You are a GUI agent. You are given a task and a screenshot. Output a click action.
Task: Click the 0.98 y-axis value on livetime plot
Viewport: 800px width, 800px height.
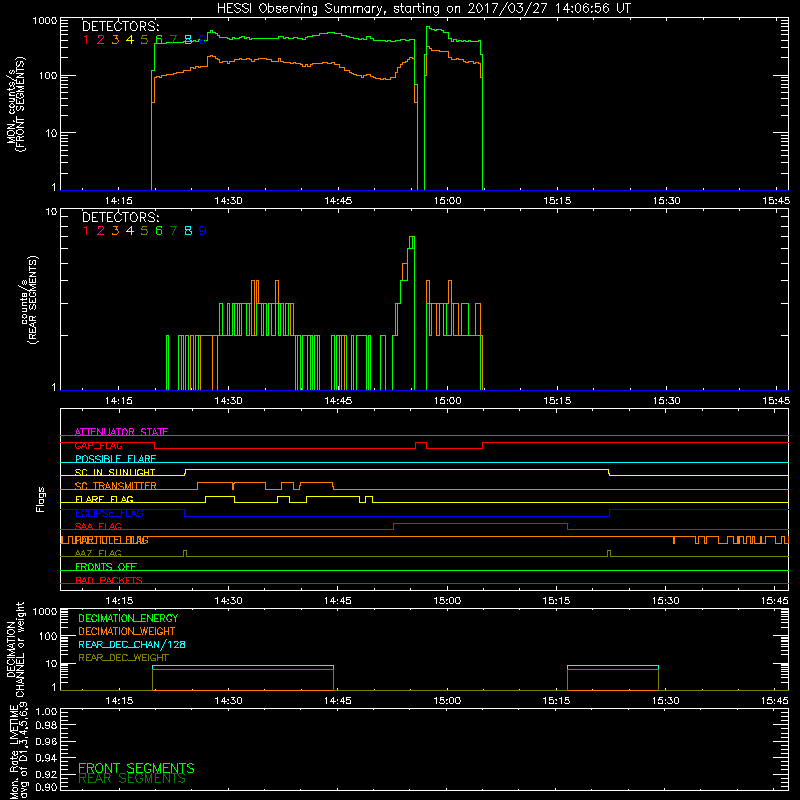pyautogui.click(x=46, y=725)
